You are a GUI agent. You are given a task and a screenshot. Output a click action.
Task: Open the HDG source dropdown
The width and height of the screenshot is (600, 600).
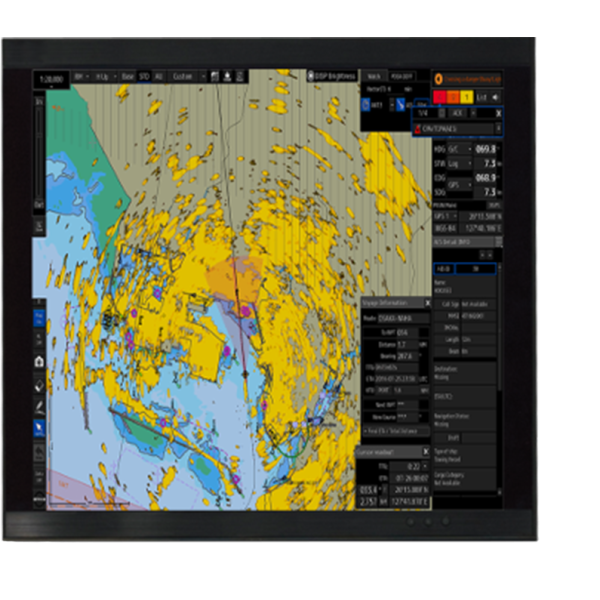[460, 149]
